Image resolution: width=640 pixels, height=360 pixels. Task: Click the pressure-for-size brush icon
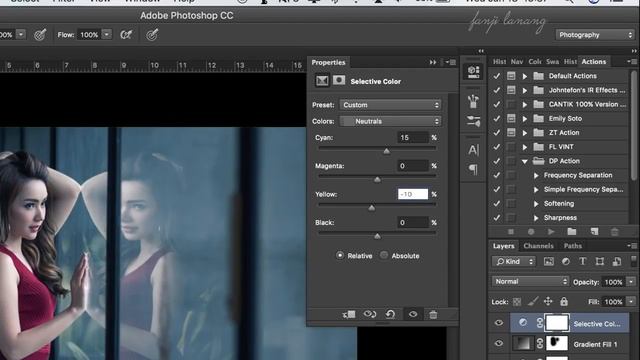click(x=152, y=35)
